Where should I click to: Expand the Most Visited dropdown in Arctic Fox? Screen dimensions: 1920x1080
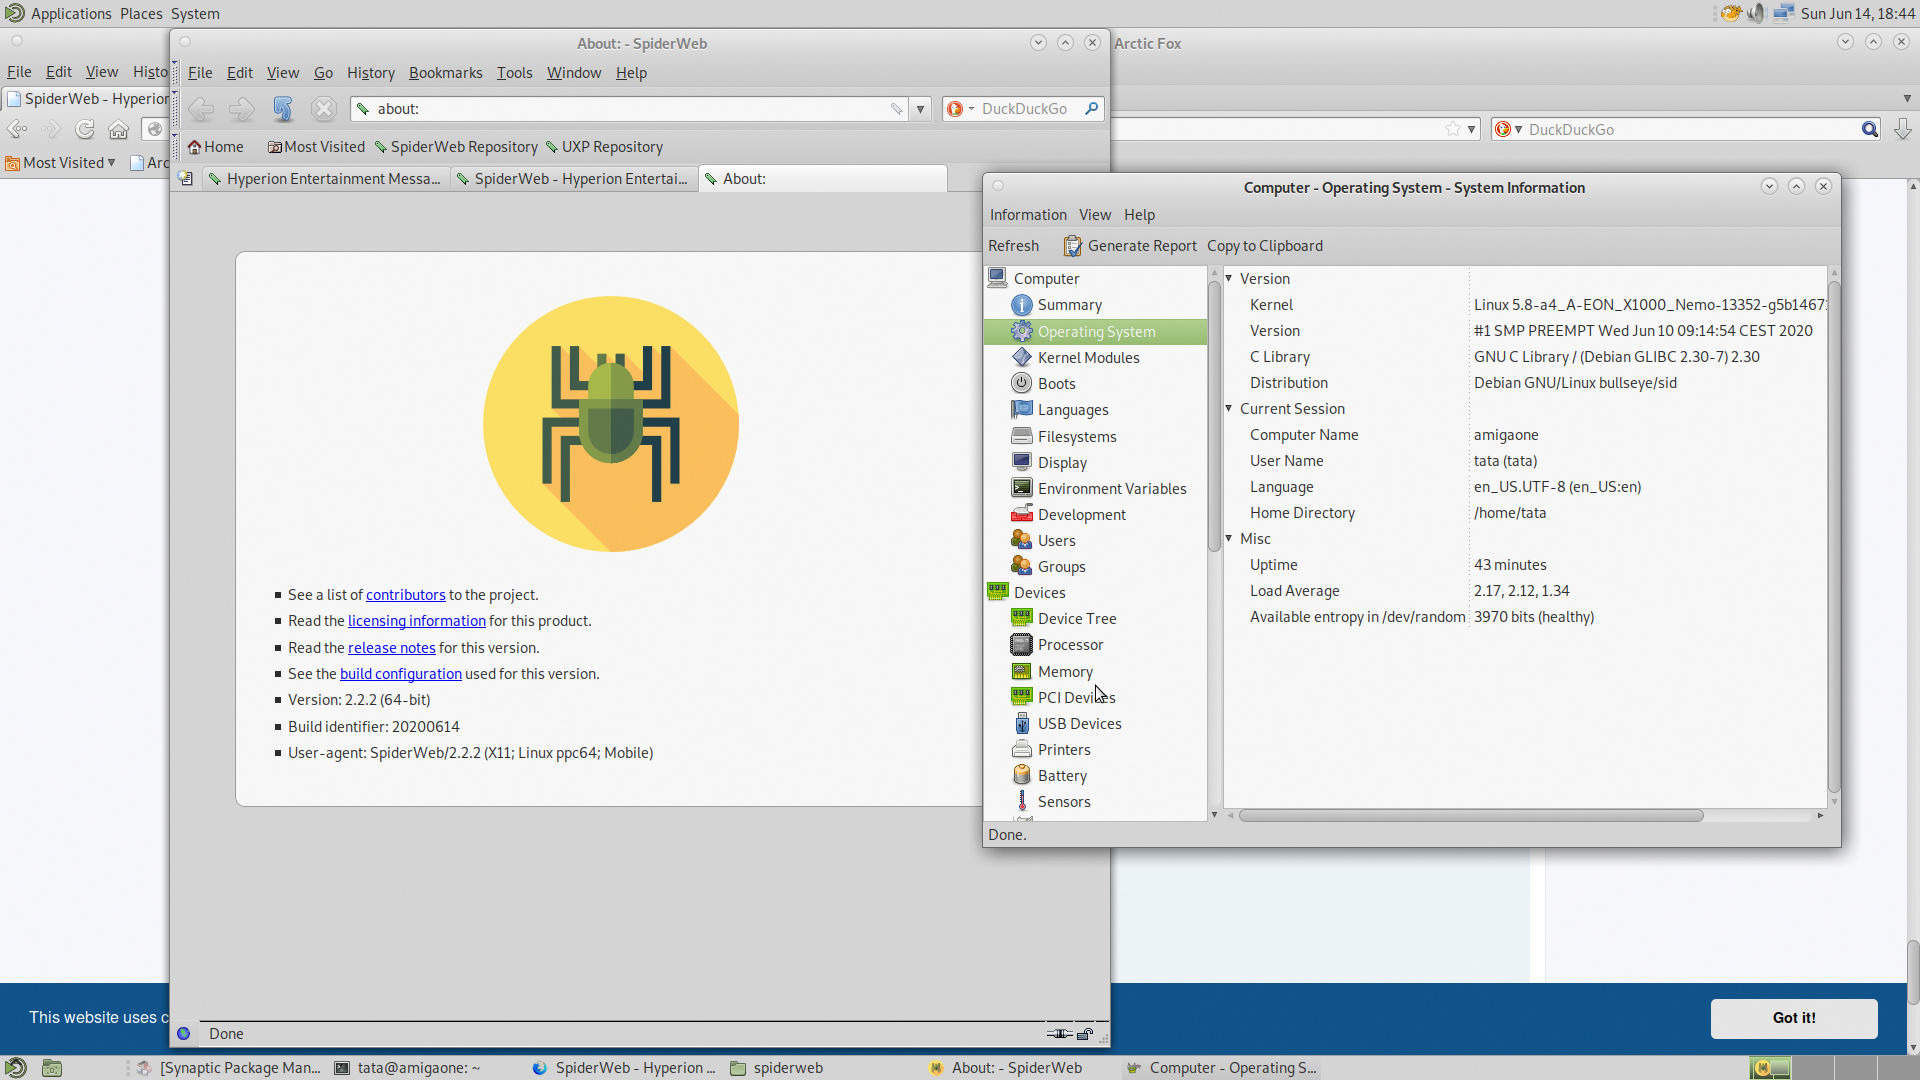(x=111, y=163)
